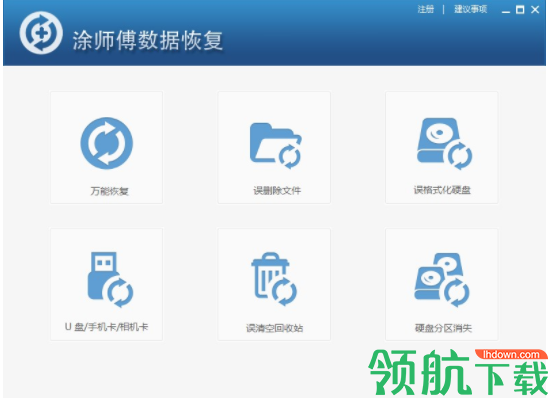This screenshot has width=548, height=402.
Task: Choose the 误格式化硬盘 formatted disk icon
Action: point(444,144)
